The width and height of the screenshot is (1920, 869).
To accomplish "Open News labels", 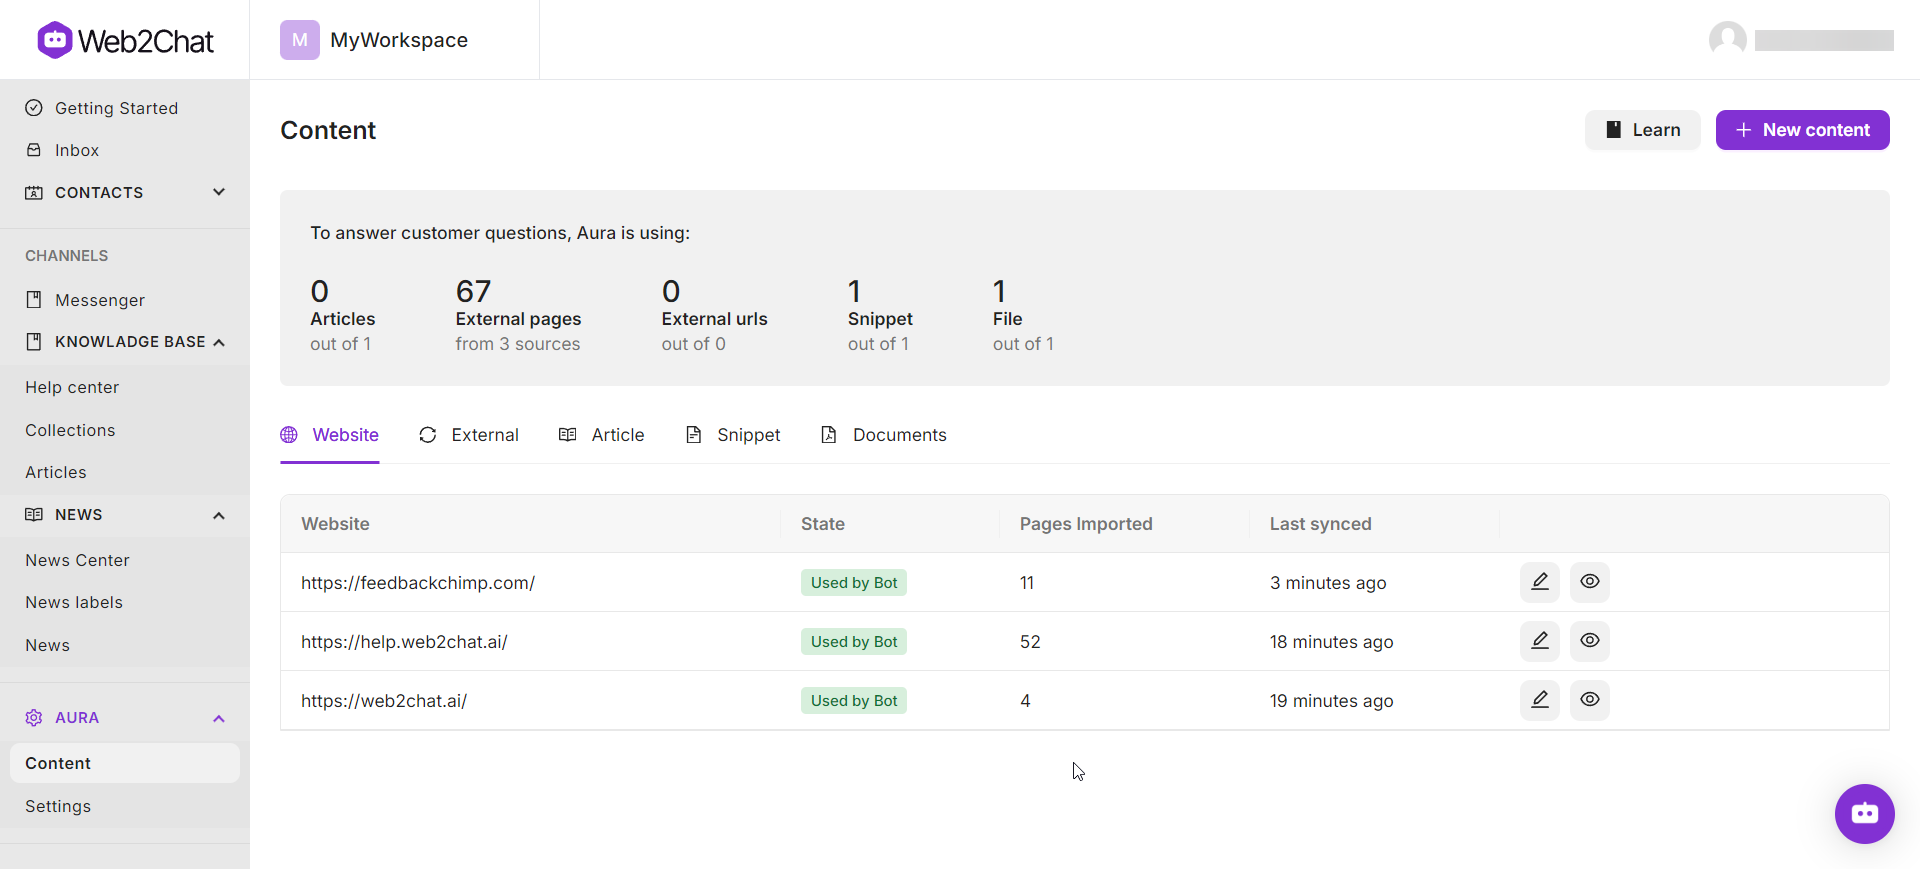I will pyautogui.click(x=74, y=602).
